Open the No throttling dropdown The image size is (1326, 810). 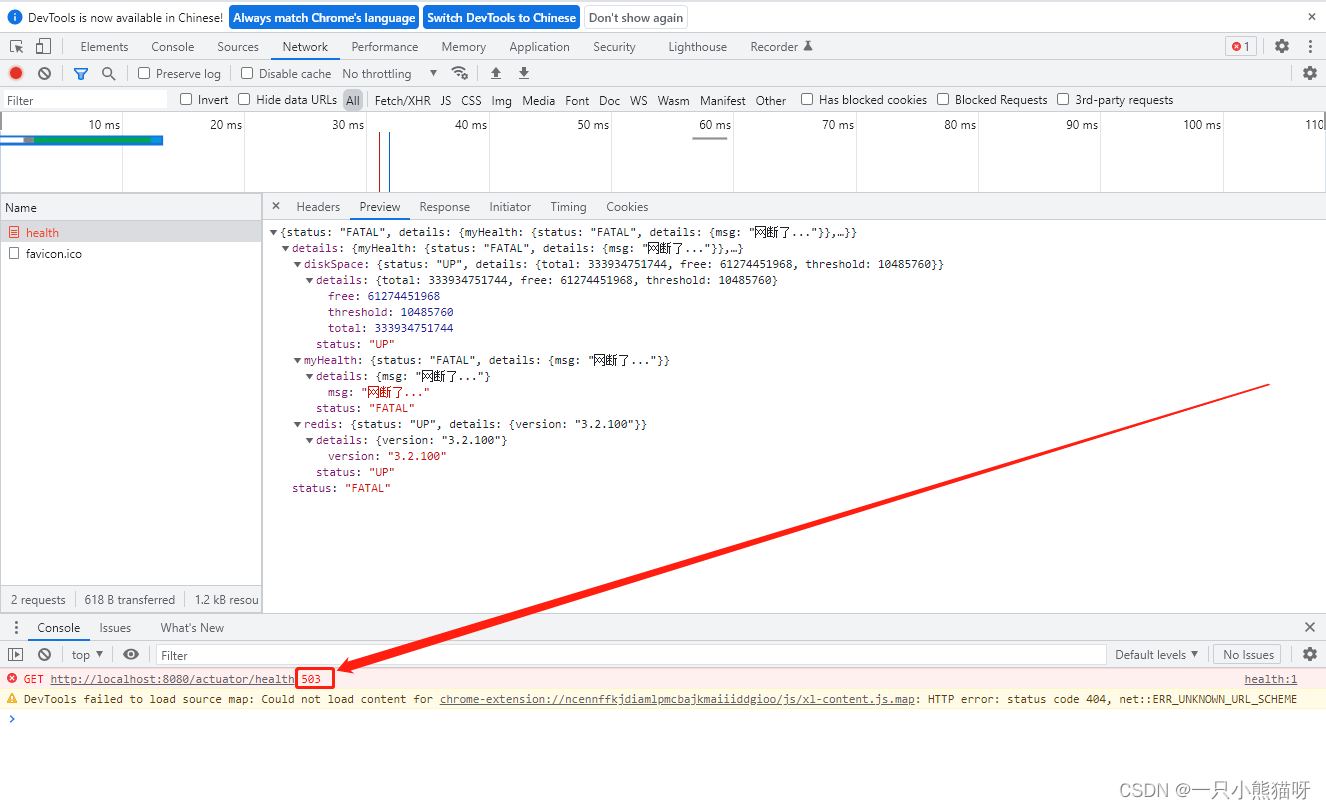pyautogui.click(x=390, y=74)
